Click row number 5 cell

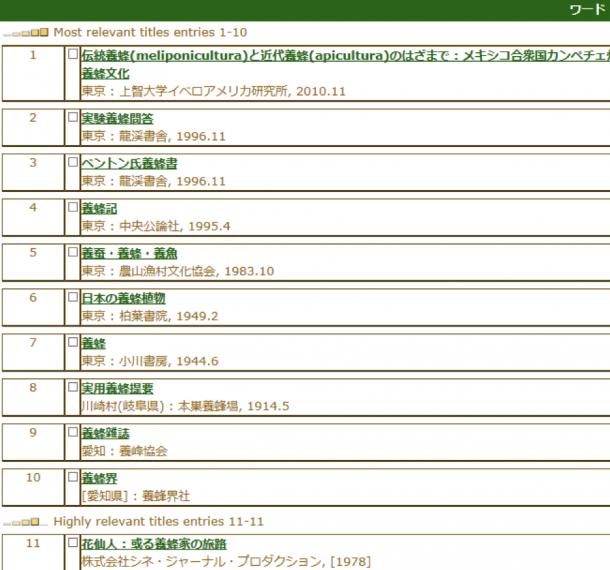click(x=33, y=262)
